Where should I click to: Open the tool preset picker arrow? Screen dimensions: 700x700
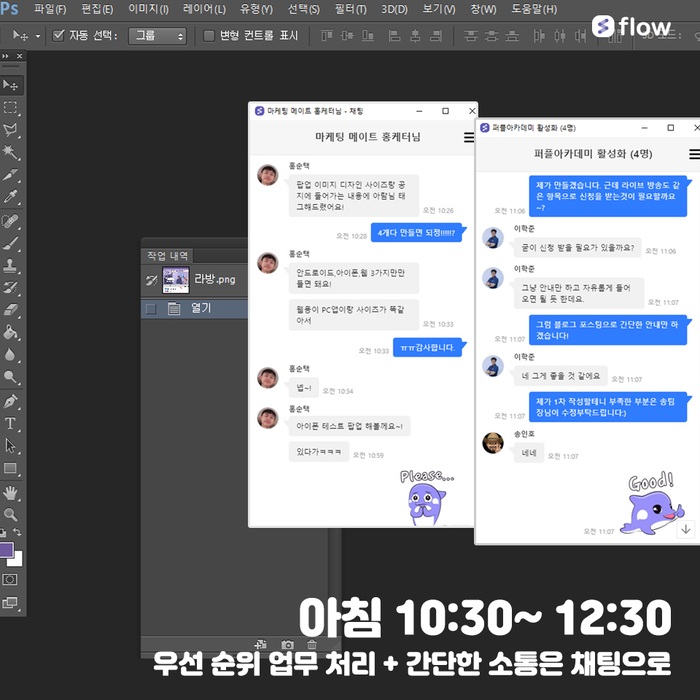38,36
